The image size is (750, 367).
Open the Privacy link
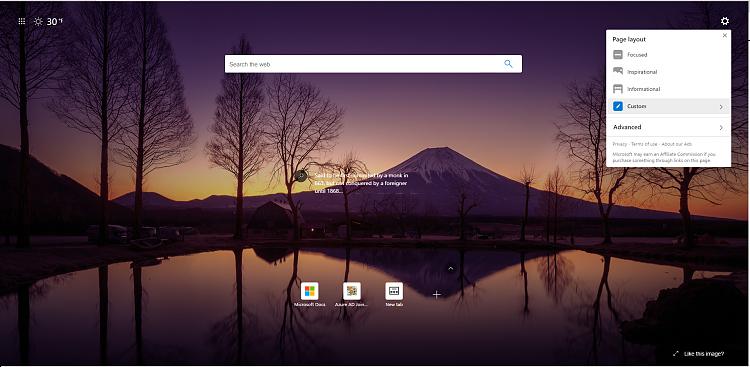pyautogui.click(x=619, y=144)
